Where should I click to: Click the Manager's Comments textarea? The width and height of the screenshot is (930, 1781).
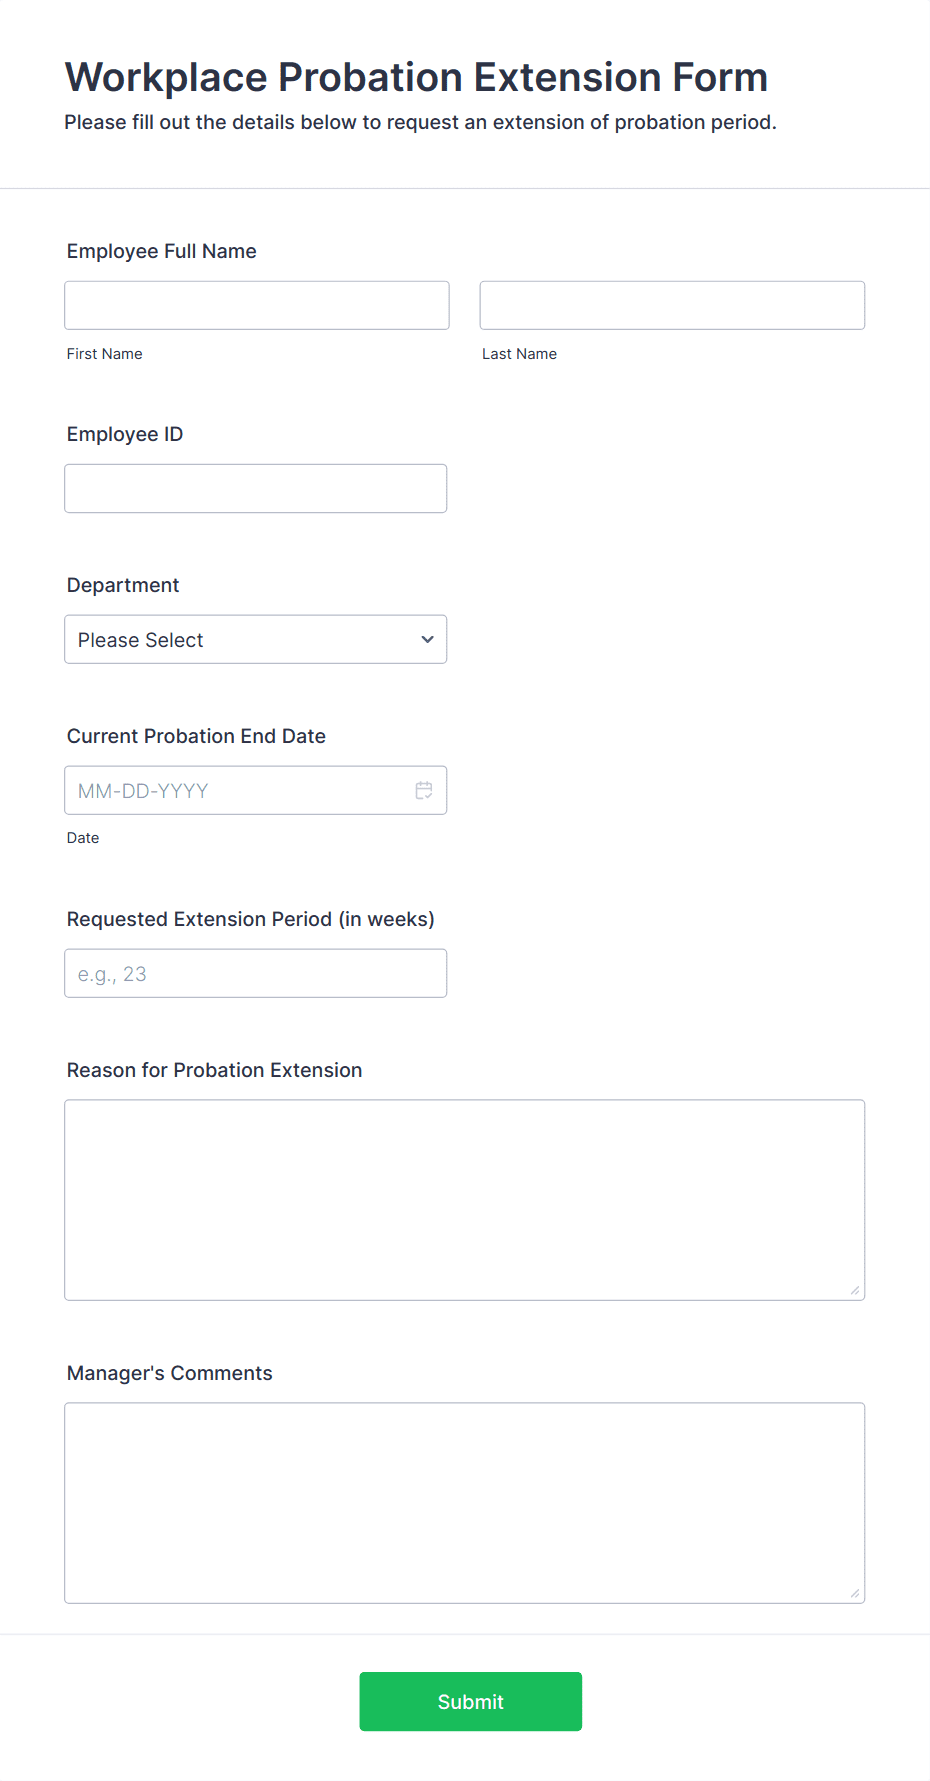pyautogui.click(x=464, y=1502)
